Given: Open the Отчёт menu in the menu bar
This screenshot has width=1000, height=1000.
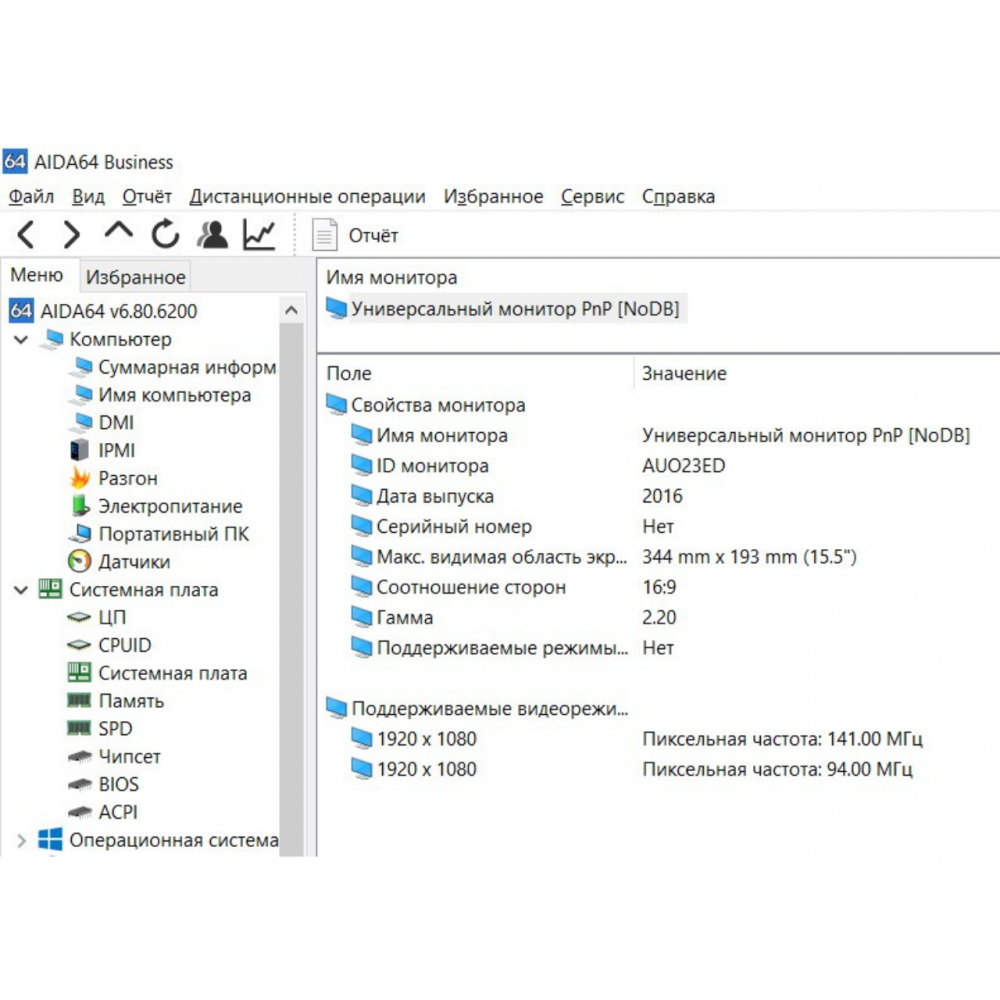Looking at the screenshot, I should [147, 196].
